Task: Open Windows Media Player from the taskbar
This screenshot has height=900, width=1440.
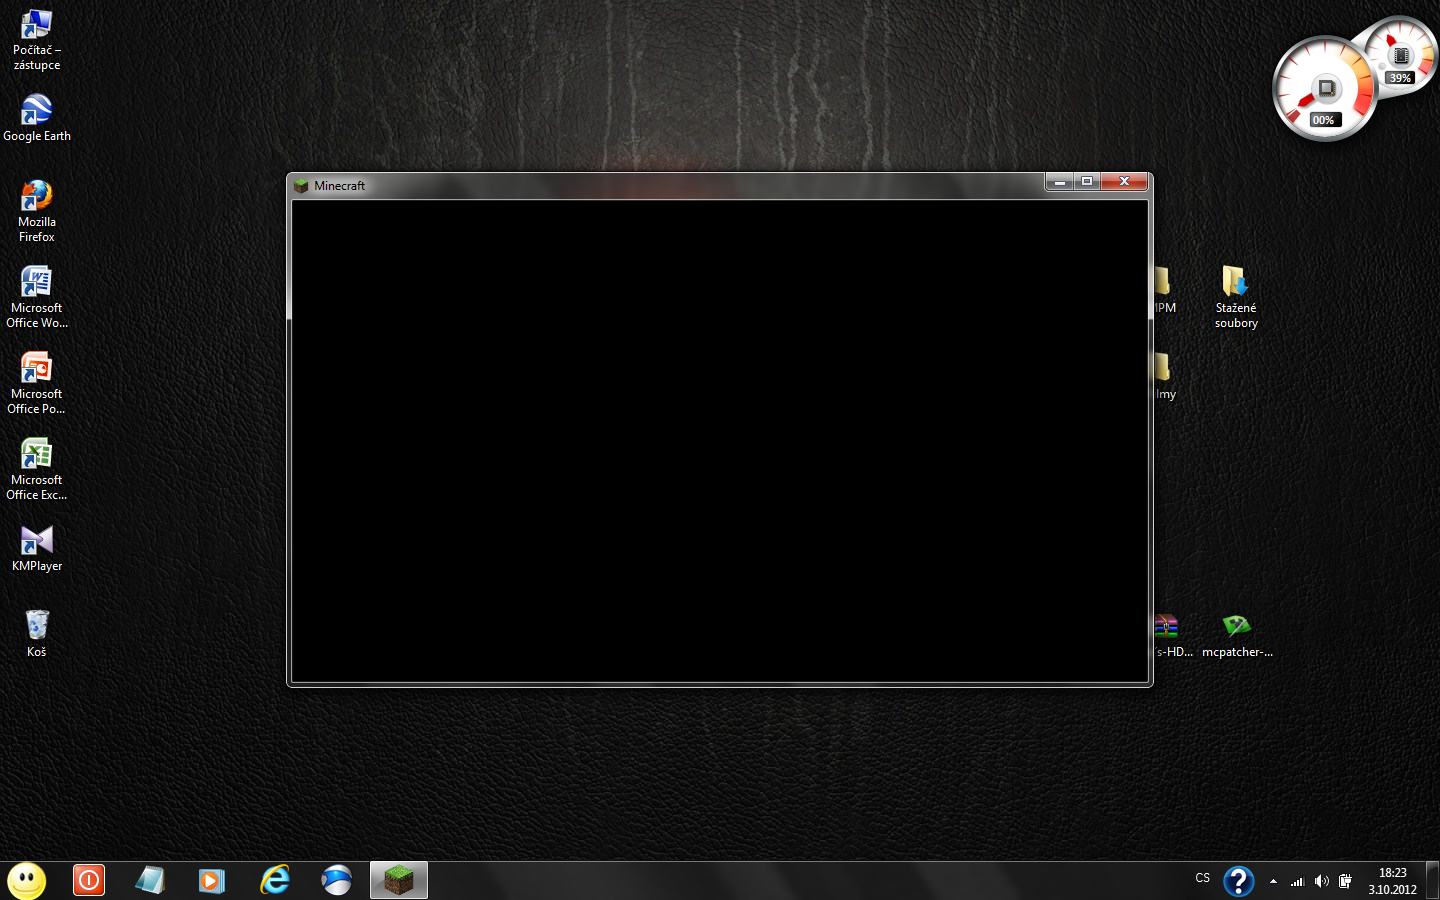Action: pyautogui.click(x=211, y=880)
